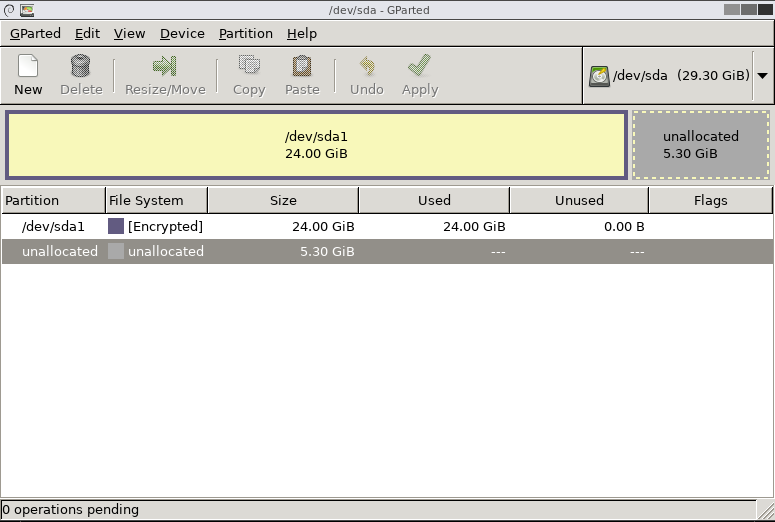Click the hard disk icon beside /dev/sda
775x522 pixels.
click(599, 76)
